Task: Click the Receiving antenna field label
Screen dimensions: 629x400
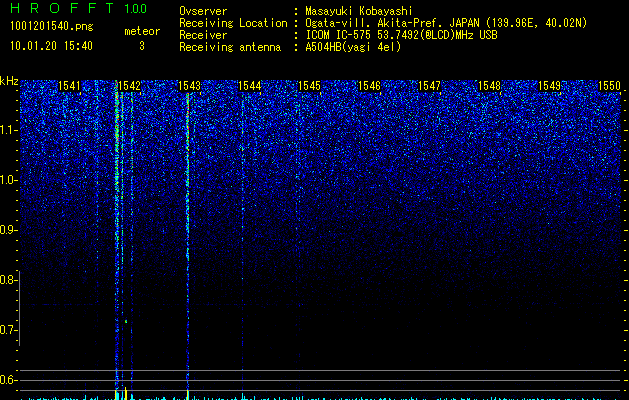Action: 230,47
